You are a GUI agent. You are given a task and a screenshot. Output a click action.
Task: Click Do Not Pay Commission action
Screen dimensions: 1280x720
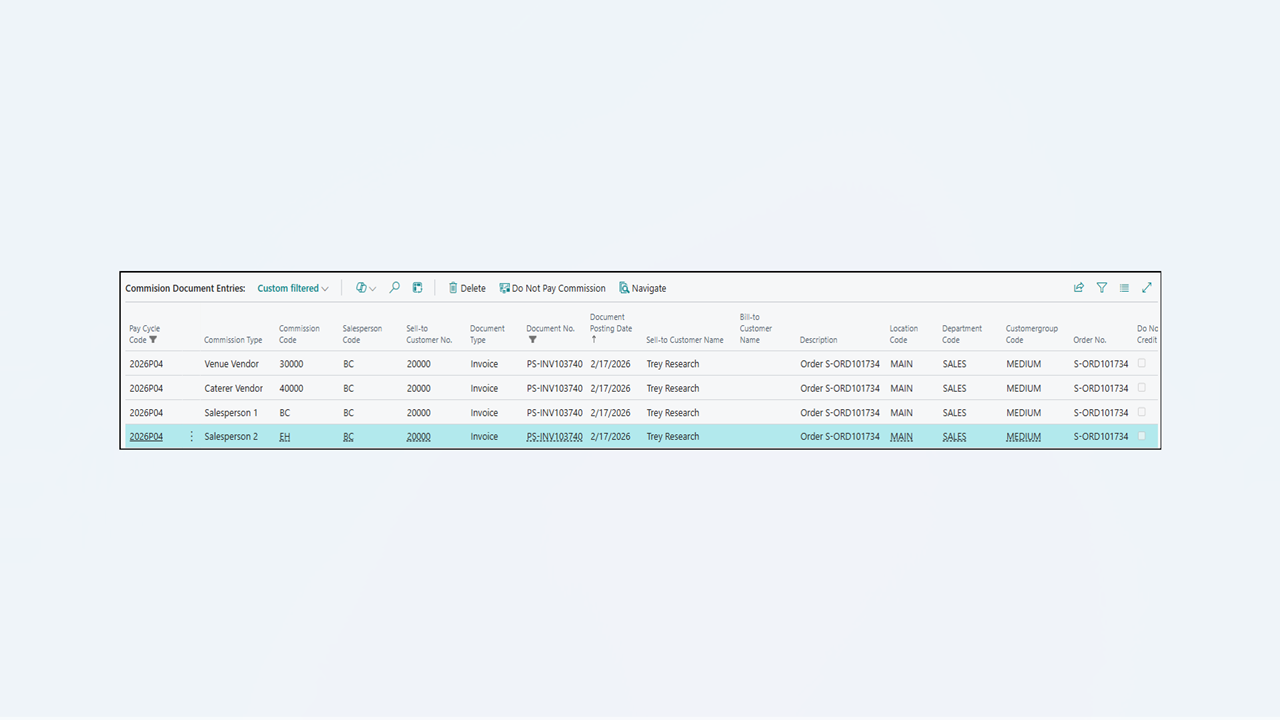click(x=552, y=288)
